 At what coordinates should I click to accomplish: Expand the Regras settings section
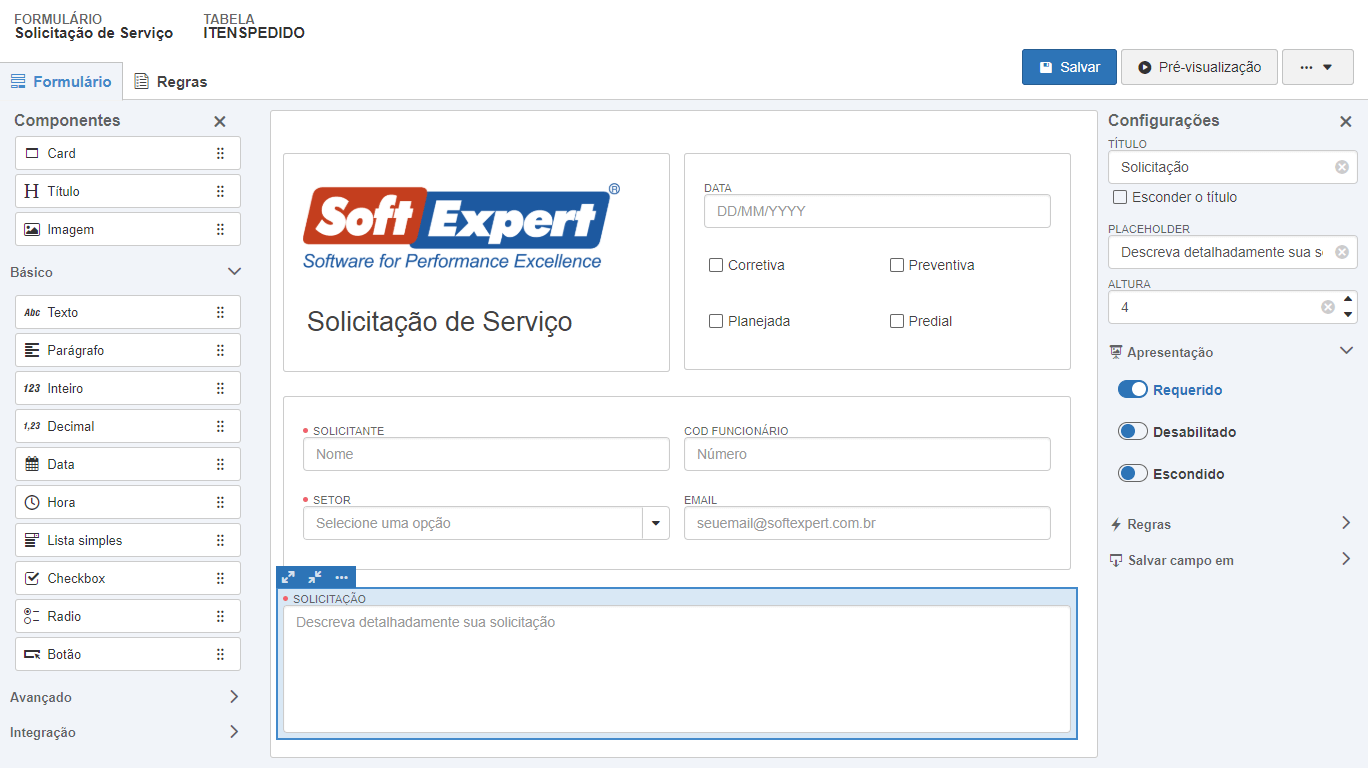pyautogui.click(x=1346, y=523)
